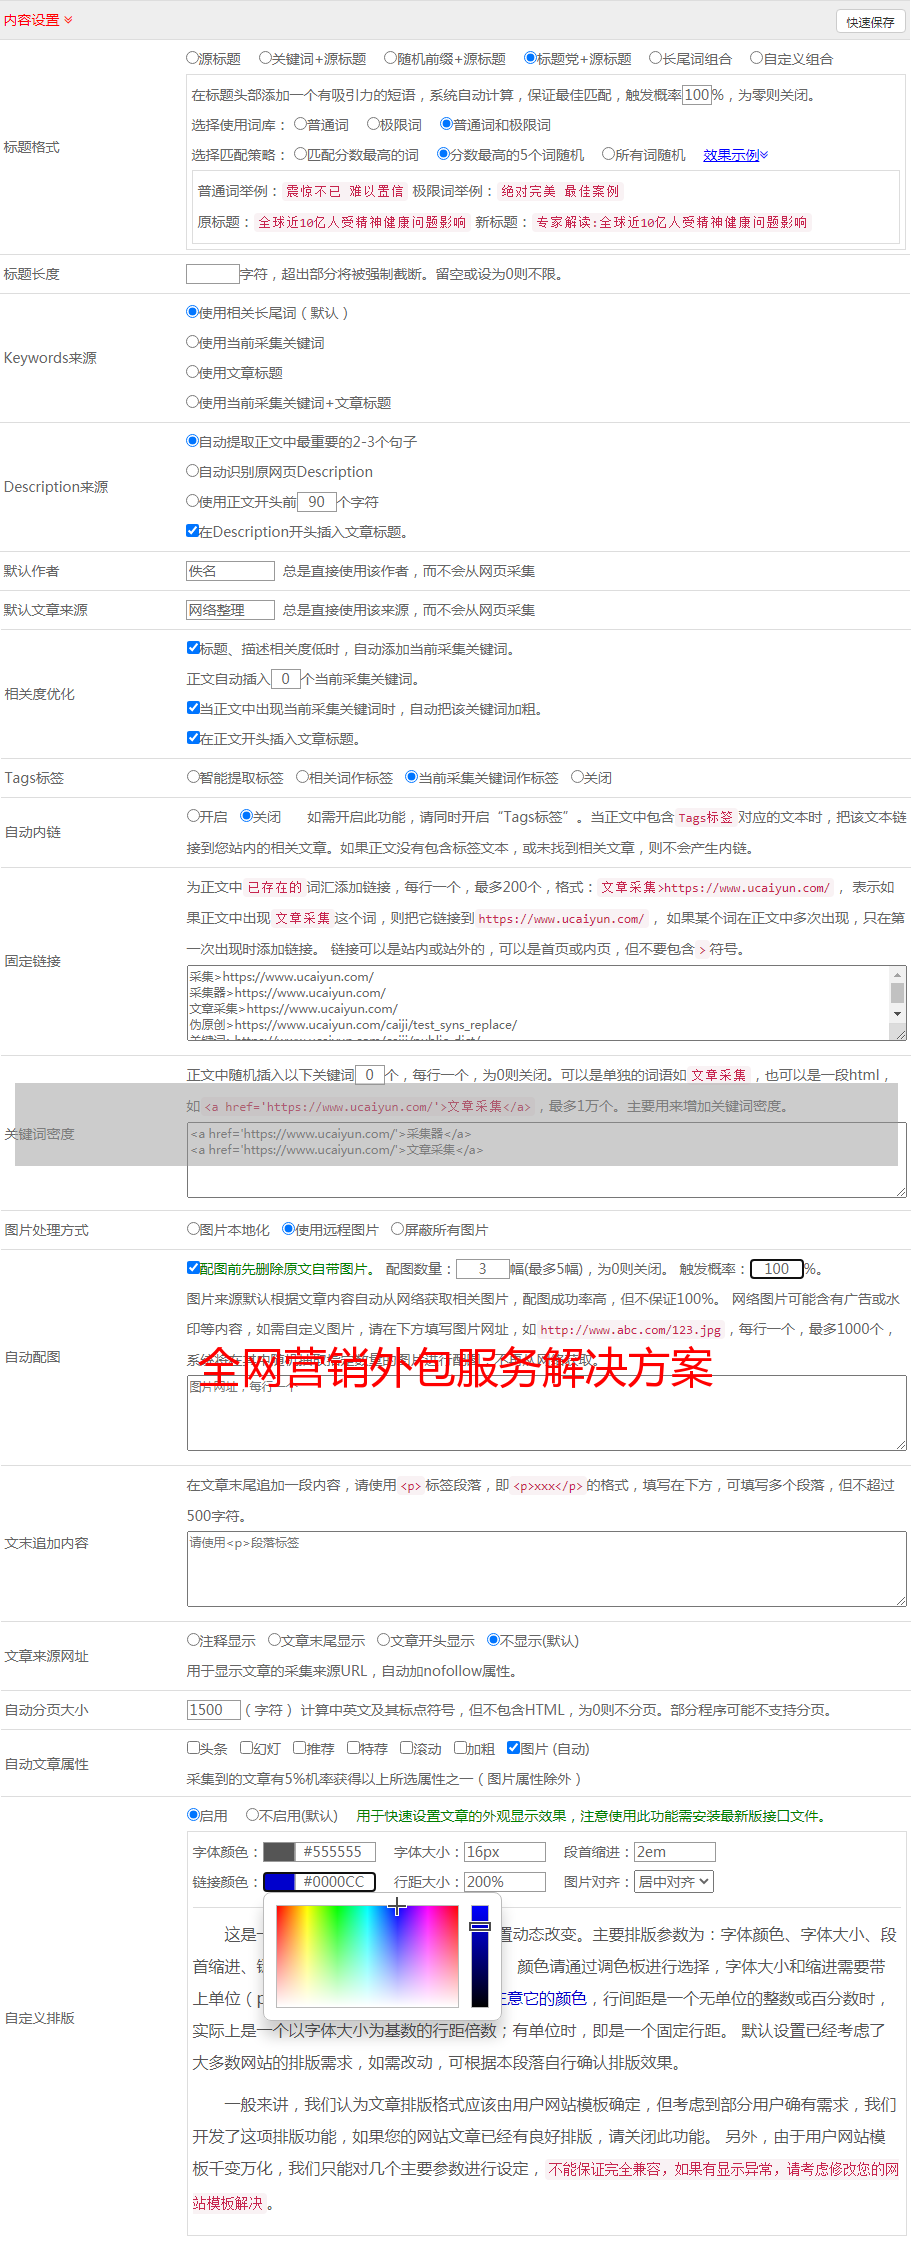Screen dimensions: 912x2249
Task: Select 所有词随机 strategy
Action: point(608,154)
